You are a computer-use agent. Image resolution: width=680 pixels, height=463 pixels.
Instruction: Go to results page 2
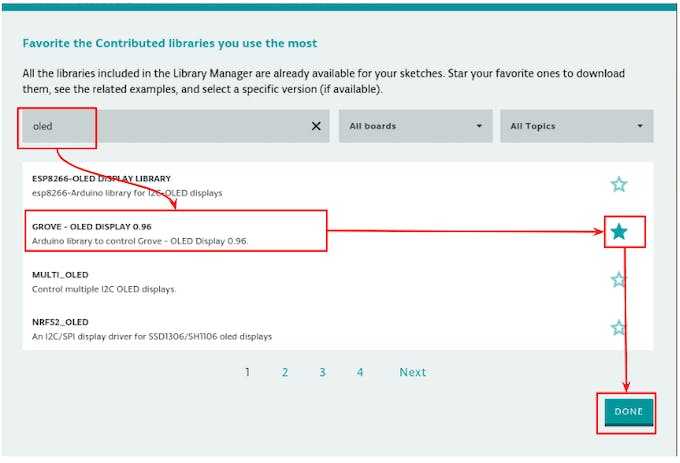point(285,372)
